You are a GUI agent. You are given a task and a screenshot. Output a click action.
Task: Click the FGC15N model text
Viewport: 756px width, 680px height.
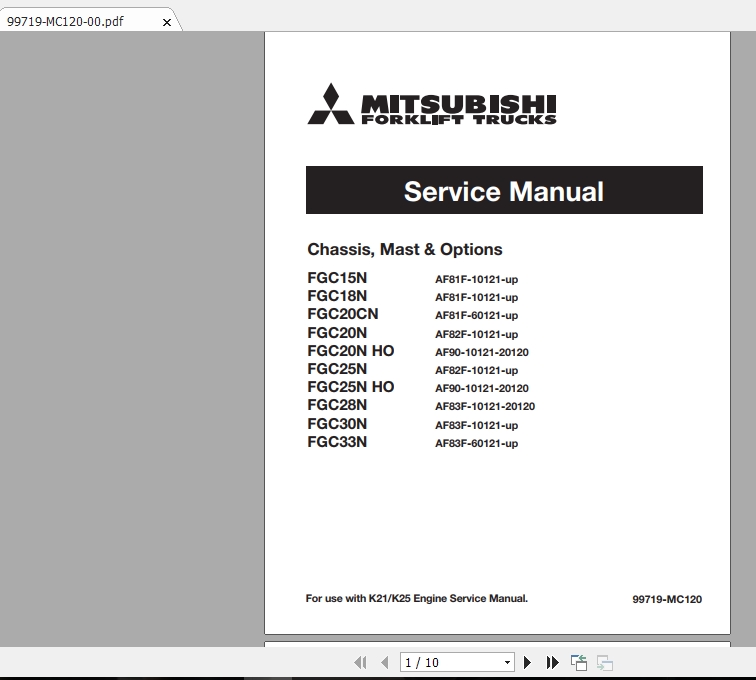click(337, 278)
